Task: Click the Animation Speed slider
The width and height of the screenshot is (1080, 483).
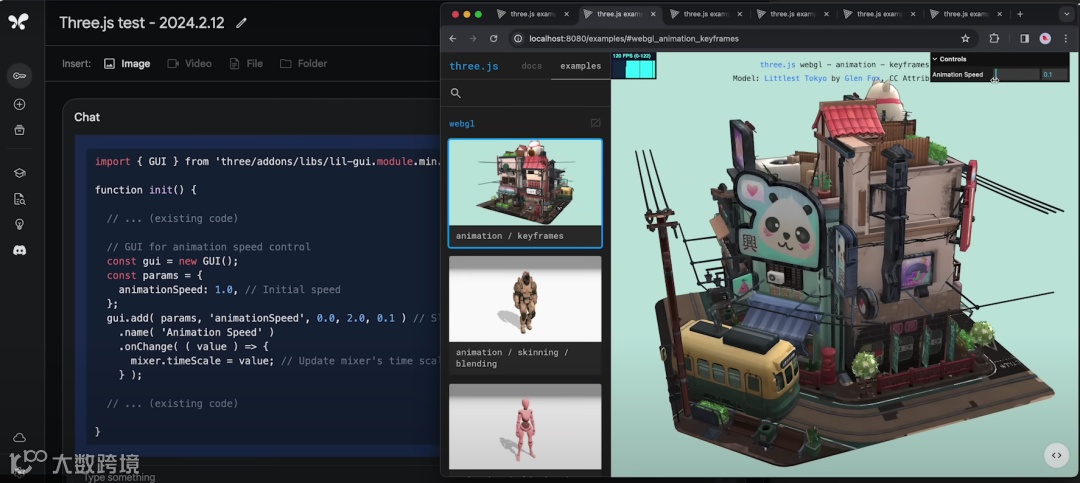Action: [1016, 74]
